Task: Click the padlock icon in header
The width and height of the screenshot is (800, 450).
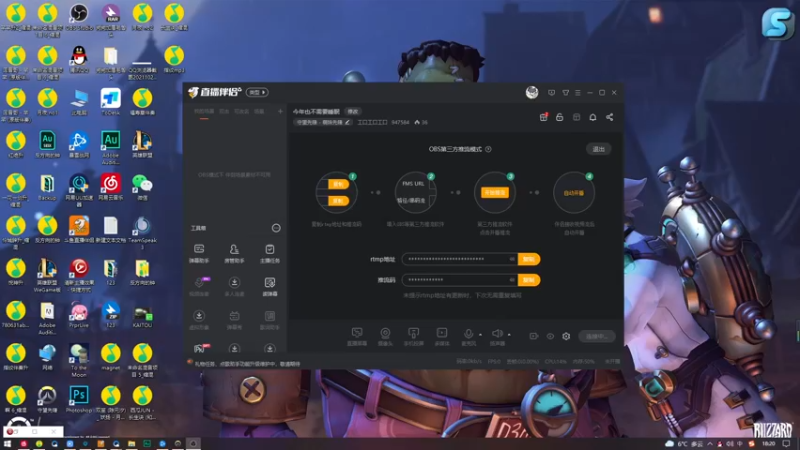Action: [560, 117]
